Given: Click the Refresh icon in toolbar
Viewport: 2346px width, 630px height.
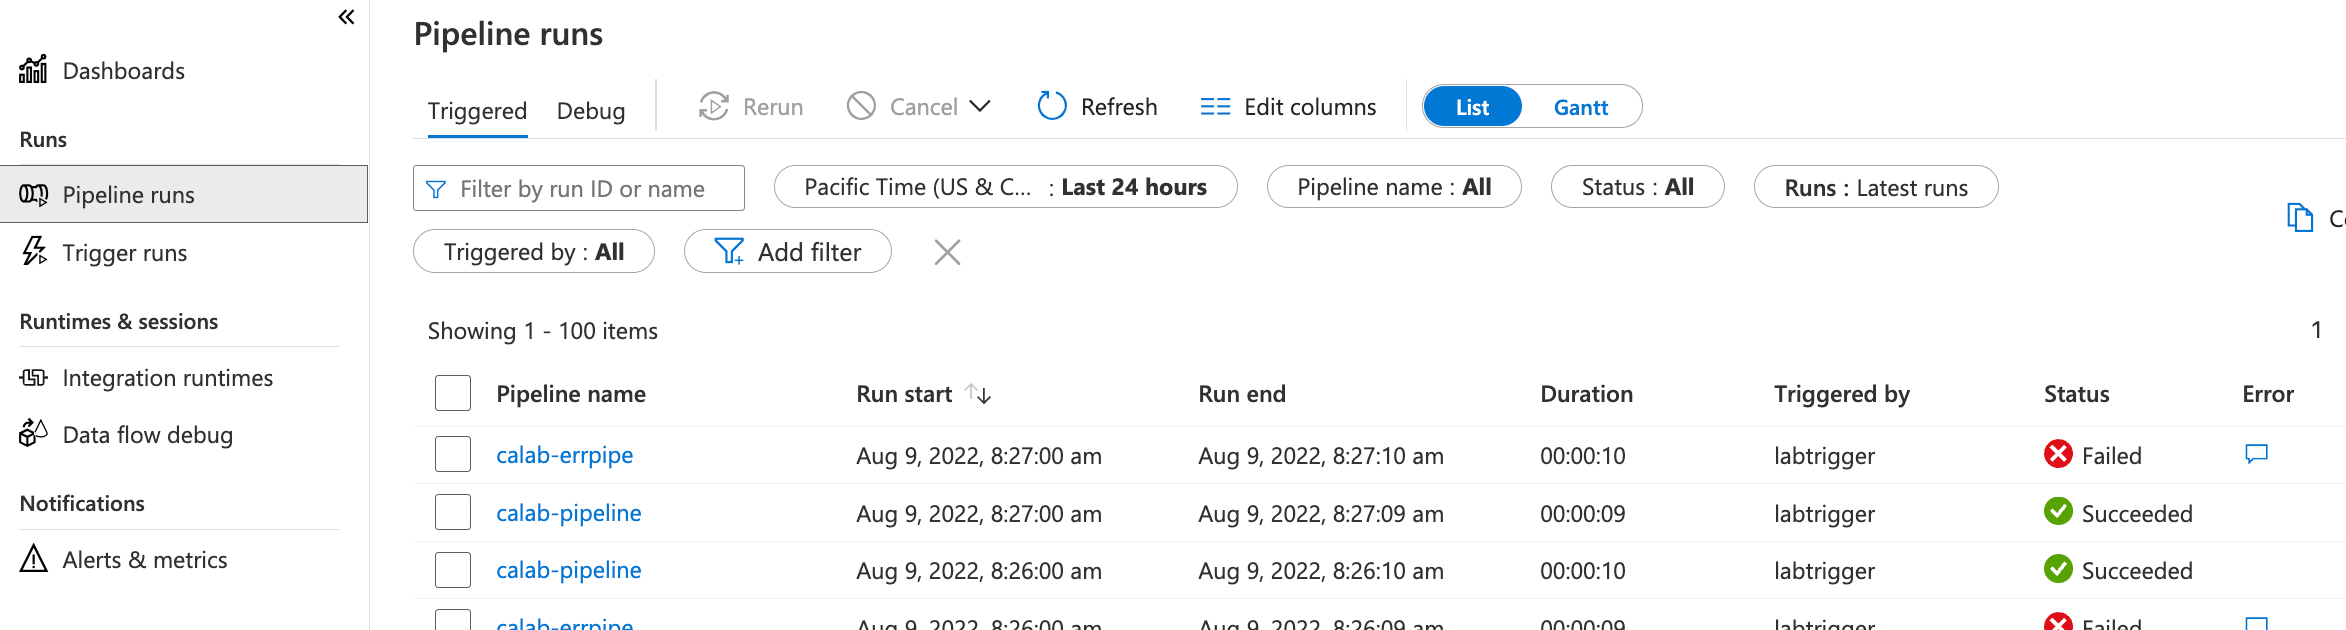Looking at the screenshot, I should [1052, 106].
